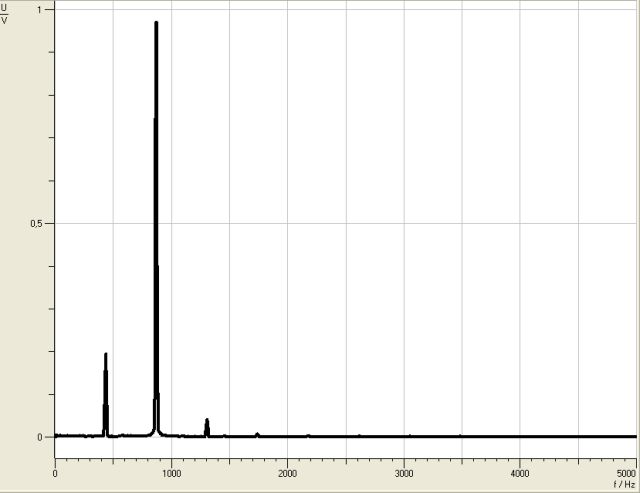Click the 0 label on the voltage axis

point(41,437)
